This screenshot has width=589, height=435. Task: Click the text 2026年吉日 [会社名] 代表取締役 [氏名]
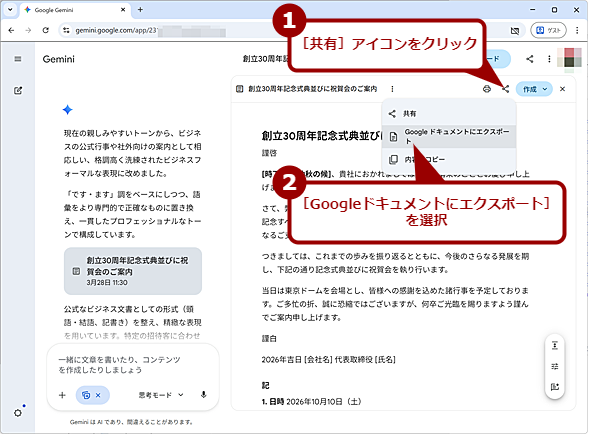point(329,359)
